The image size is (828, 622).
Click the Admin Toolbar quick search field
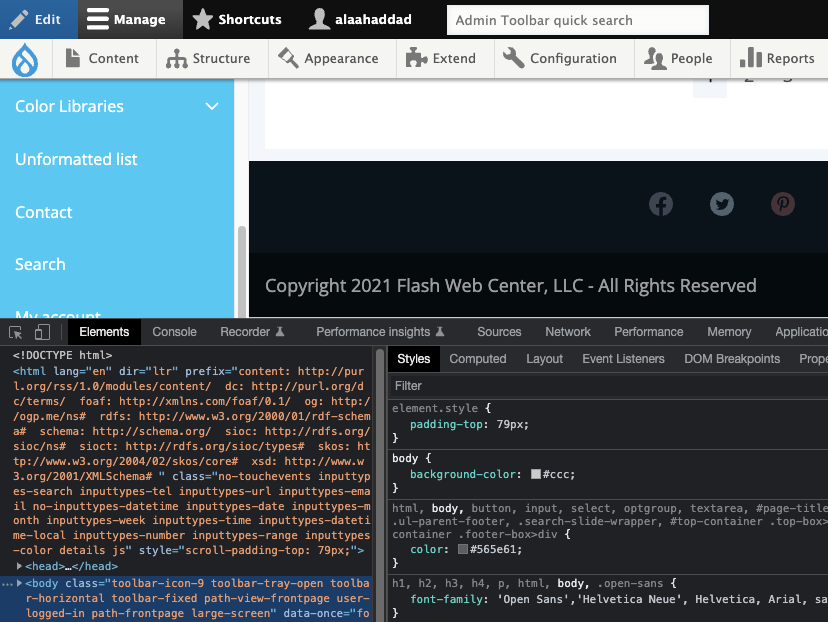click(577, 19)
